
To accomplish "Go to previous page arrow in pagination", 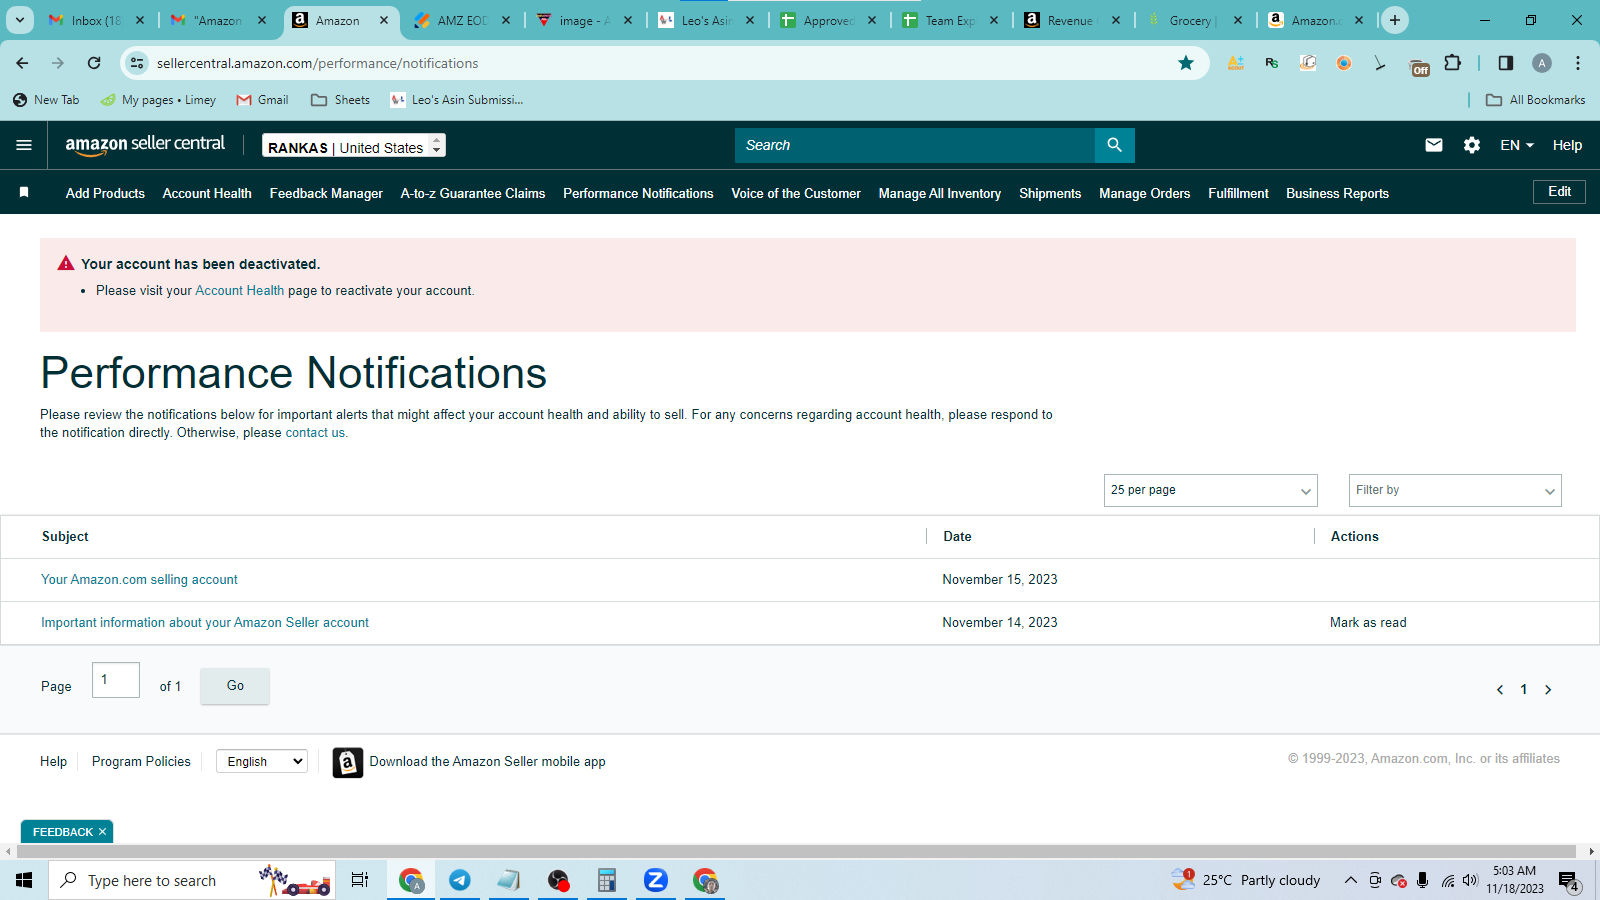I will tap(1500, 690).
